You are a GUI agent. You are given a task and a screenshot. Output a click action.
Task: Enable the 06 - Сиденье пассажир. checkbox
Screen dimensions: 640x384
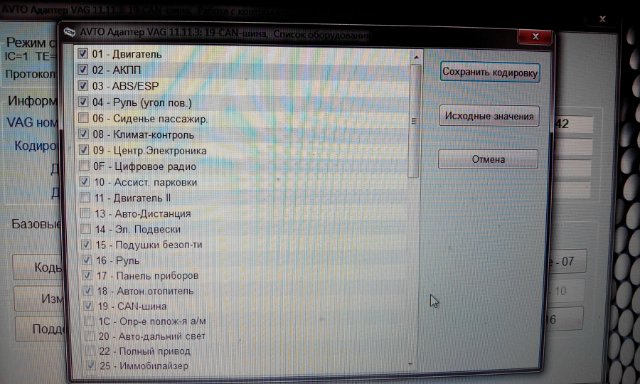click(x=83, y=118)
